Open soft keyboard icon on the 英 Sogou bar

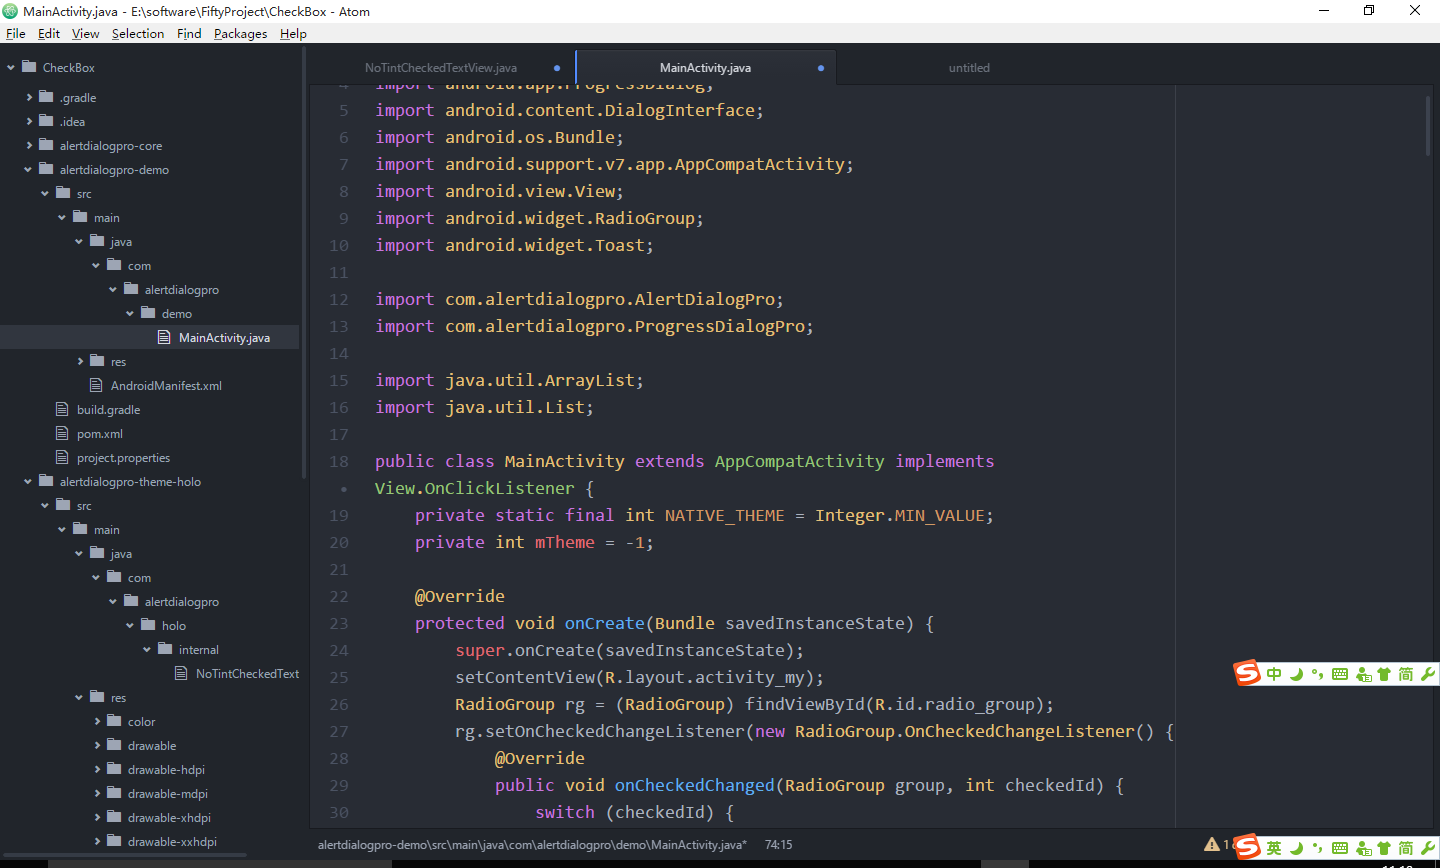coord(1340,848)
